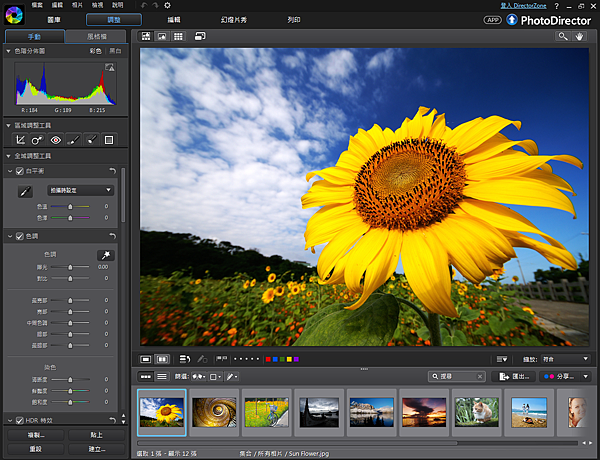
Task: Uncheck the 白平衡 white balance checkbox
Action: (x=20, y=171)
